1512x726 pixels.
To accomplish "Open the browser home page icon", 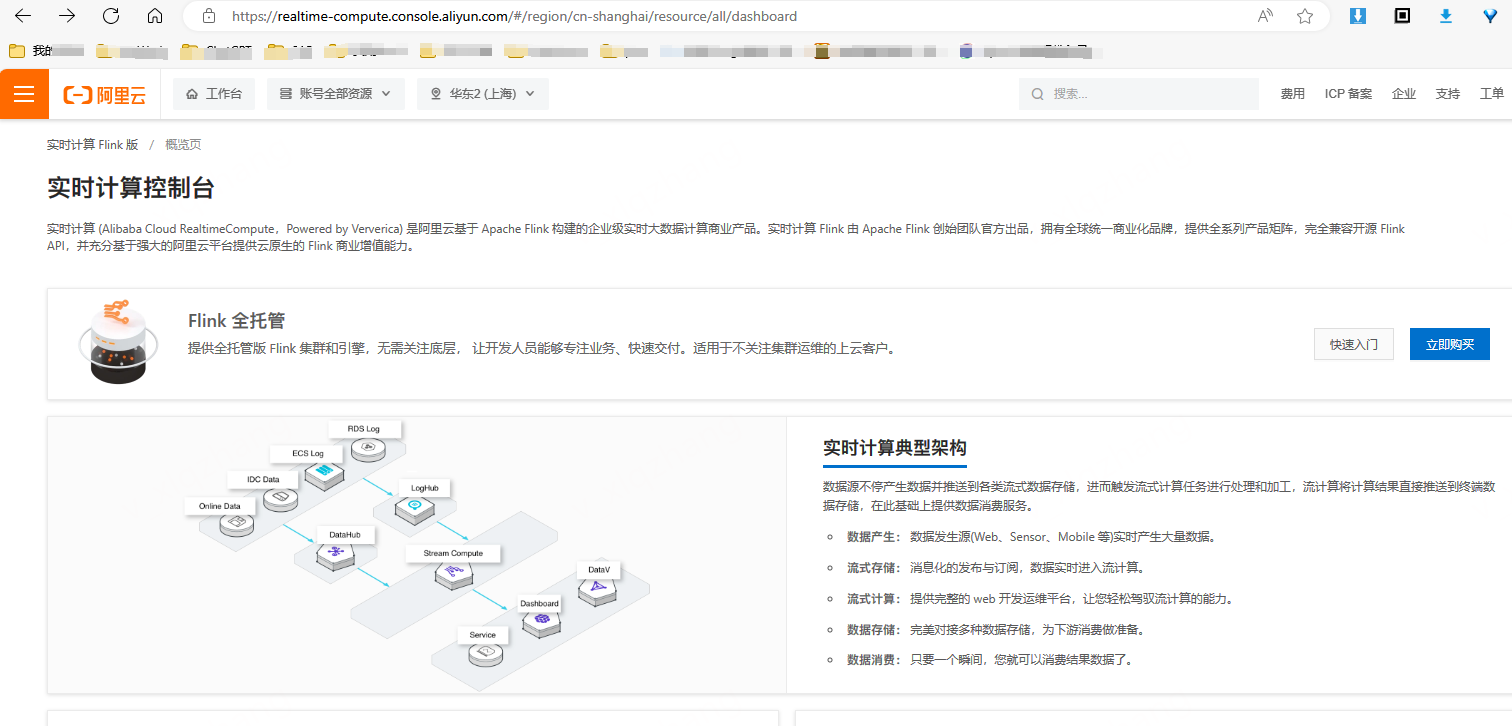I will pos(155,16).
